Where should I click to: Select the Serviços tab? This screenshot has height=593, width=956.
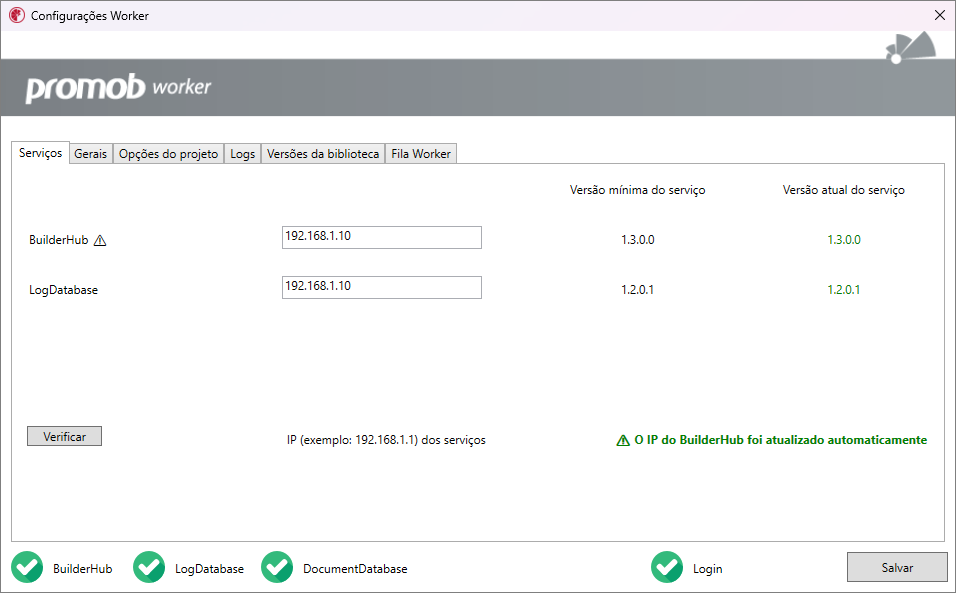coord(40,153)
